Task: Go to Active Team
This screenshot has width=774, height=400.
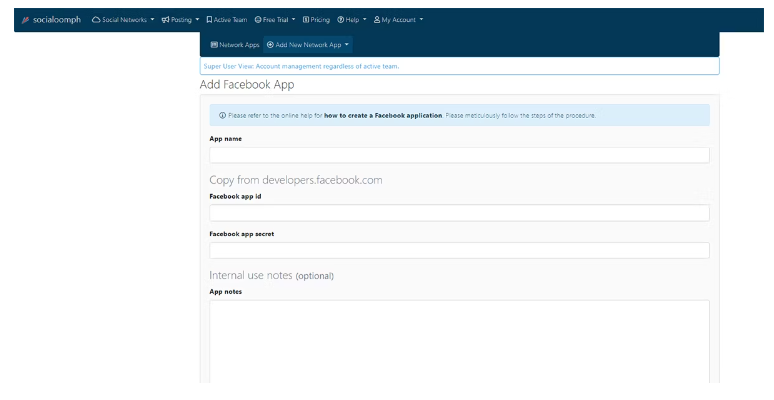Action: tap(227, 20)
